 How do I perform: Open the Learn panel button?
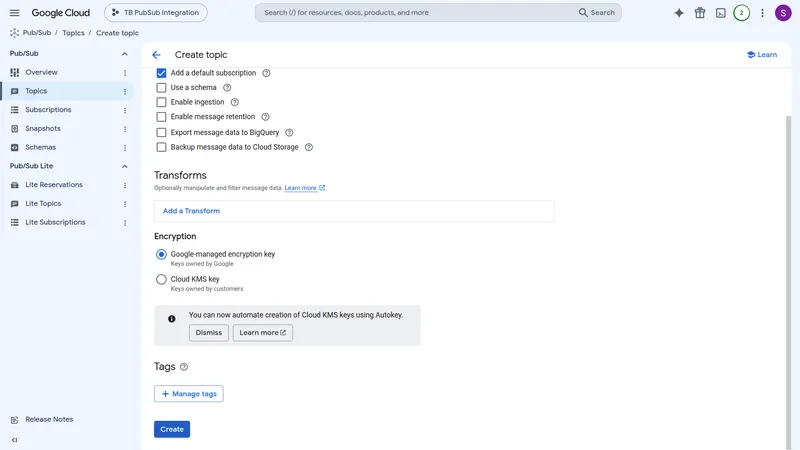pos(762,55)
